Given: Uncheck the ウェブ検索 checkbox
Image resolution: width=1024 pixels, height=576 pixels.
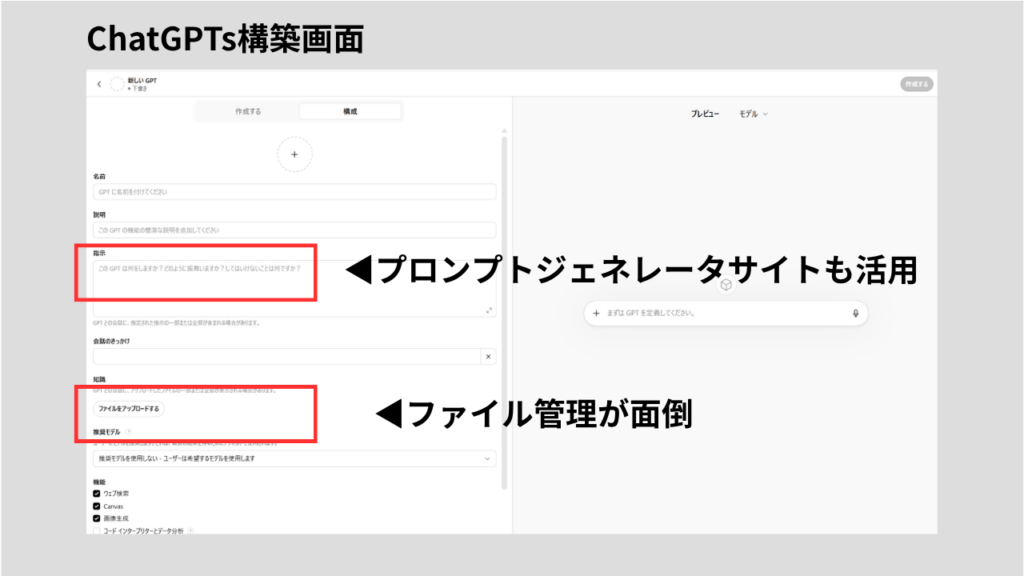Looking at the screenshot, I should 97,493.
